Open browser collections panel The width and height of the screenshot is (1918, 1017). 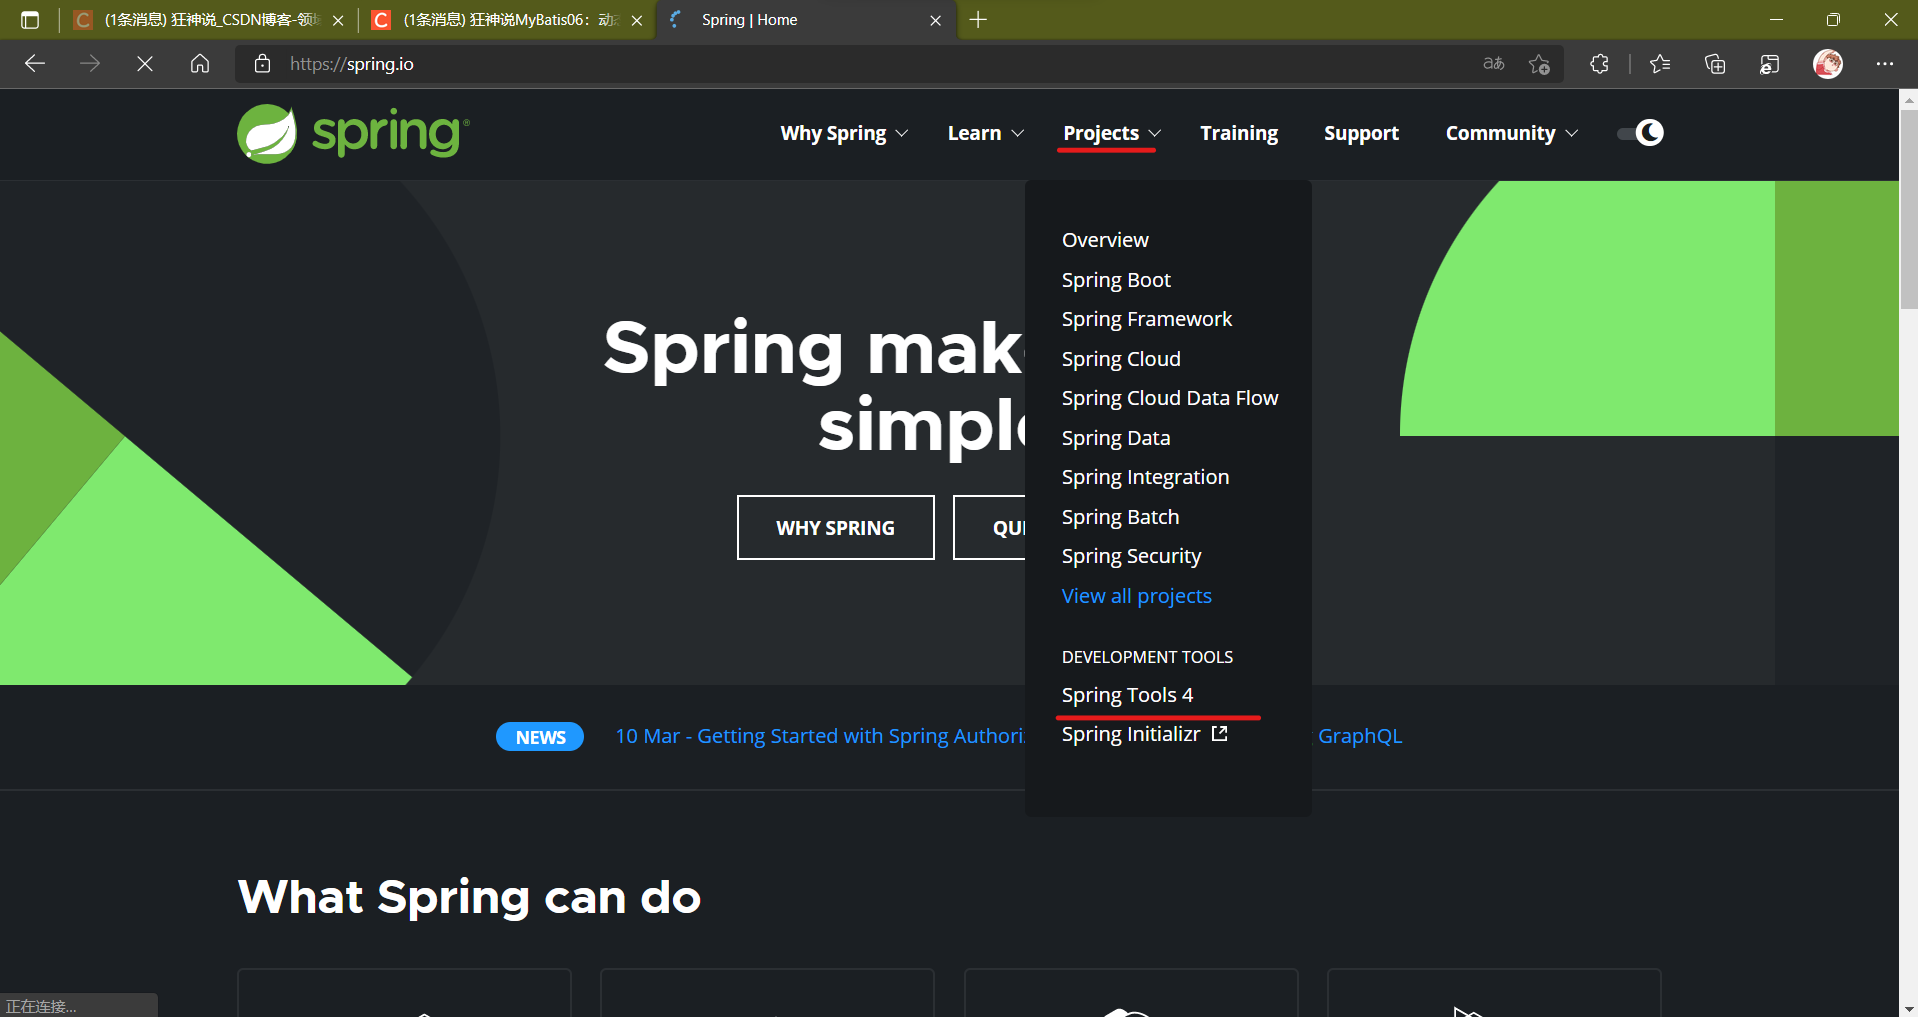[x=1715, y=64]
